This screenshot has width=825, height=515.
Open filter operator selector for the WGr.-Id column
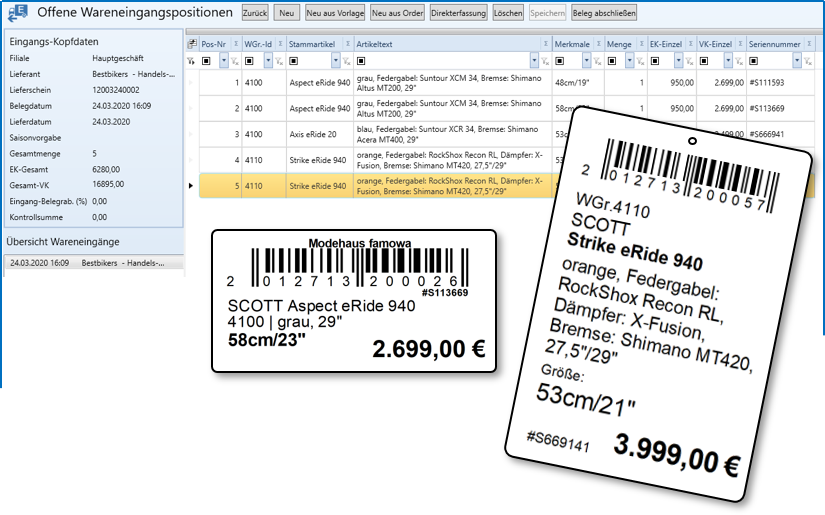(249, 62)
